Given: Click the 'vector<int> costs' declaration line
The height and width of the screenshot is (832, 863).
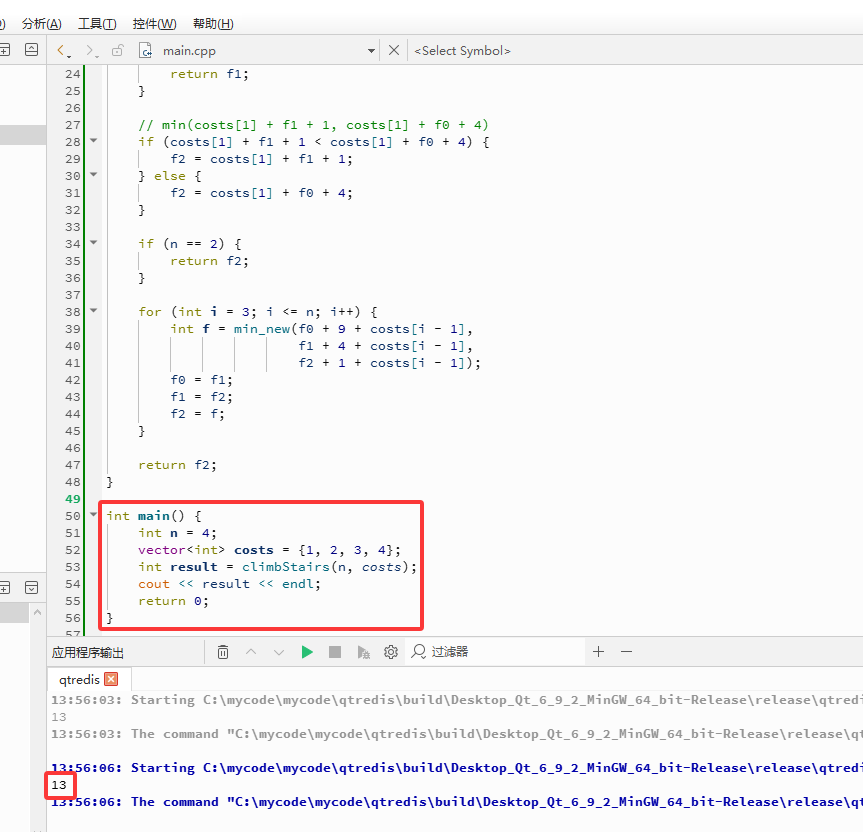Looking at the screenshot, I should coord(269,550).
